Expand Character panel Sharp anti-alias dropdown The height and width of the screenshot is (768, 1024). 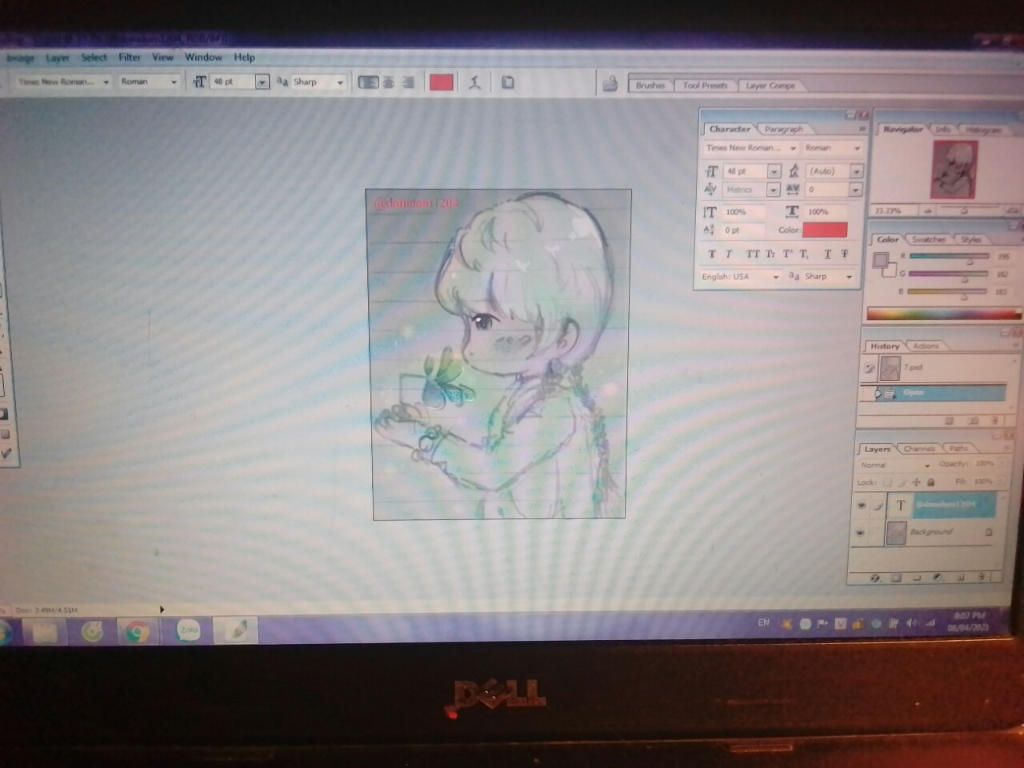coord(849,277)
